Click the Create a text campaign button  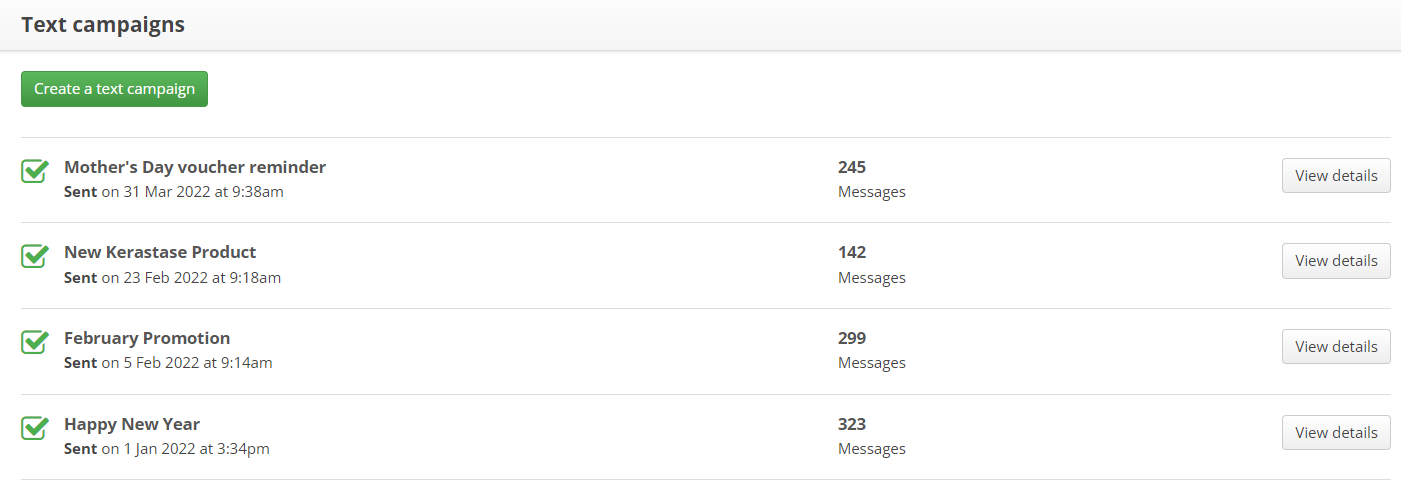coord(114,89)
